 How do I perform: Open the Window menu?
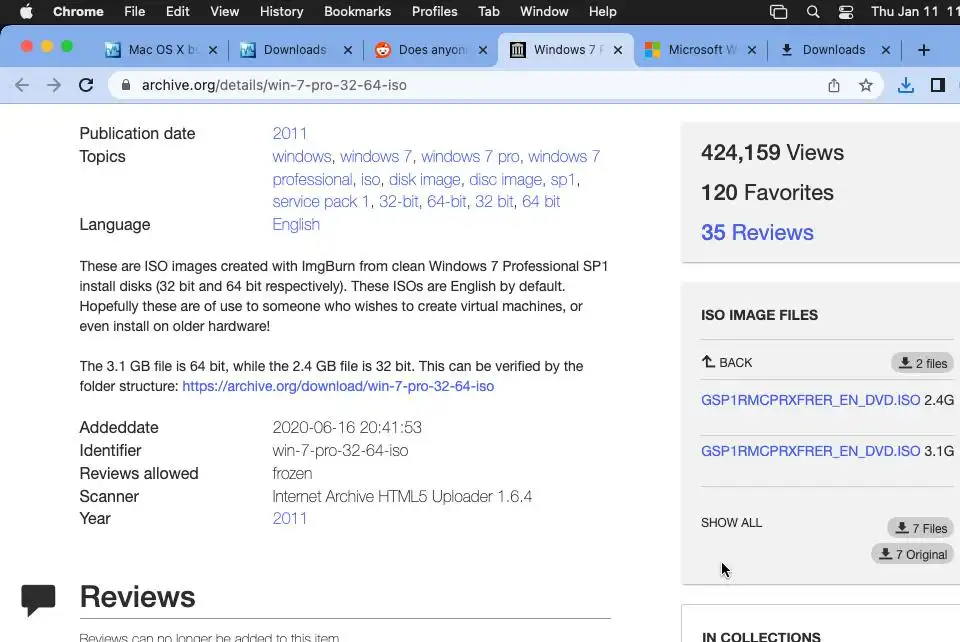544,12
